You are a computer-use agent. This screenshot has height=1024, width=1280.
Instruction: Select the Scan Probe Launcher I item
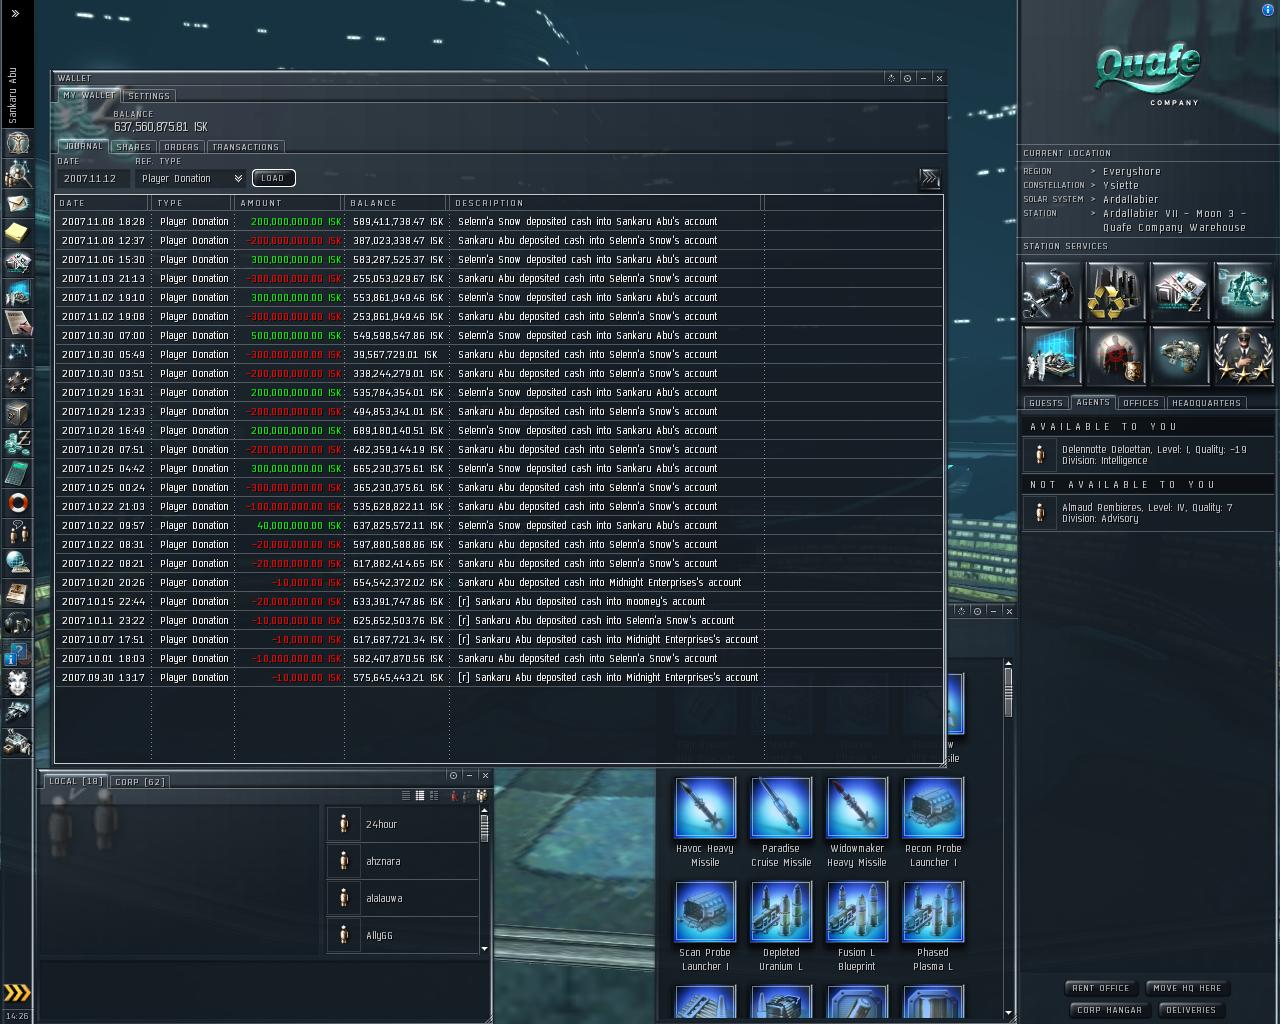705,926
